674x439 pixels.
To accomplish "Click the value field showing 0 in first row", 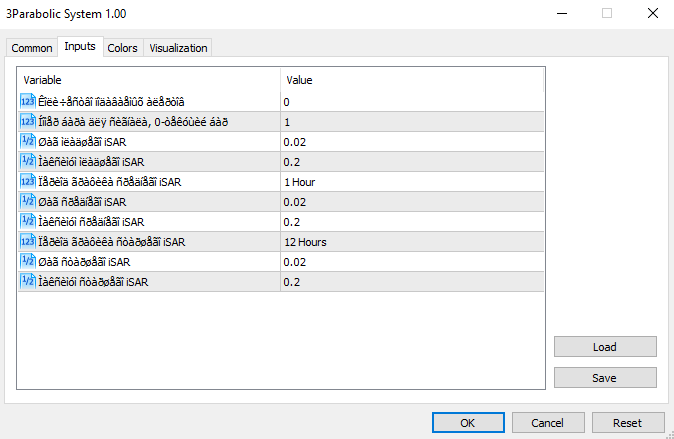I will point(411,101).
